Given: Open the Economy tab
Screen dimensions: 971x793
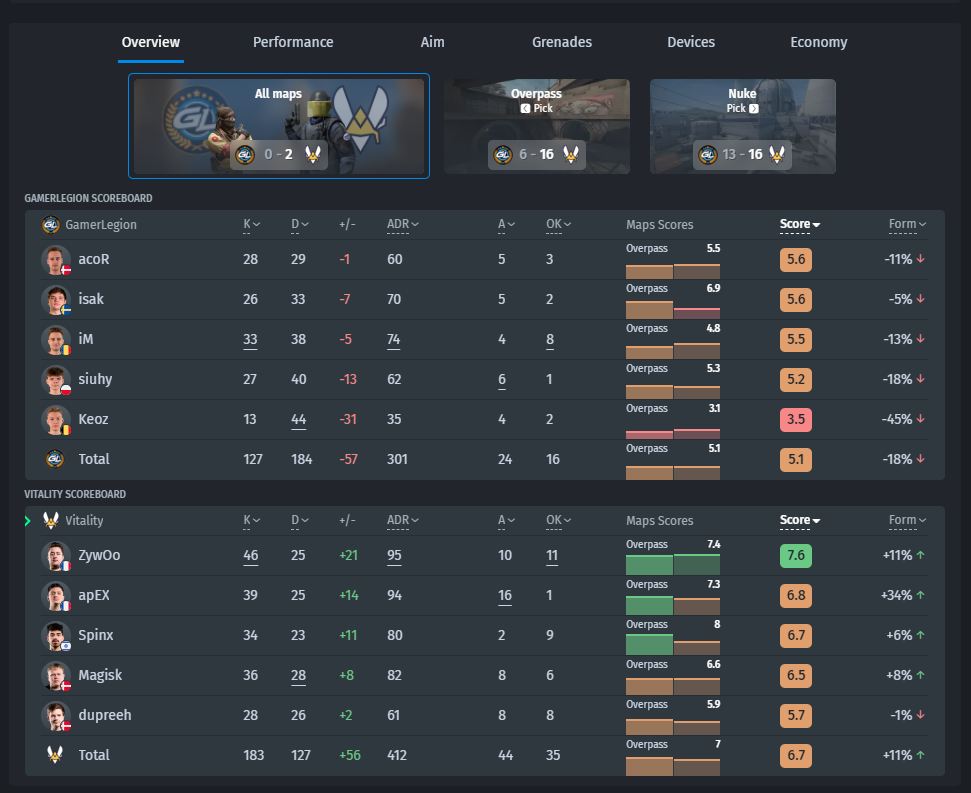Looking at the screenshot, I should (819, 42).
